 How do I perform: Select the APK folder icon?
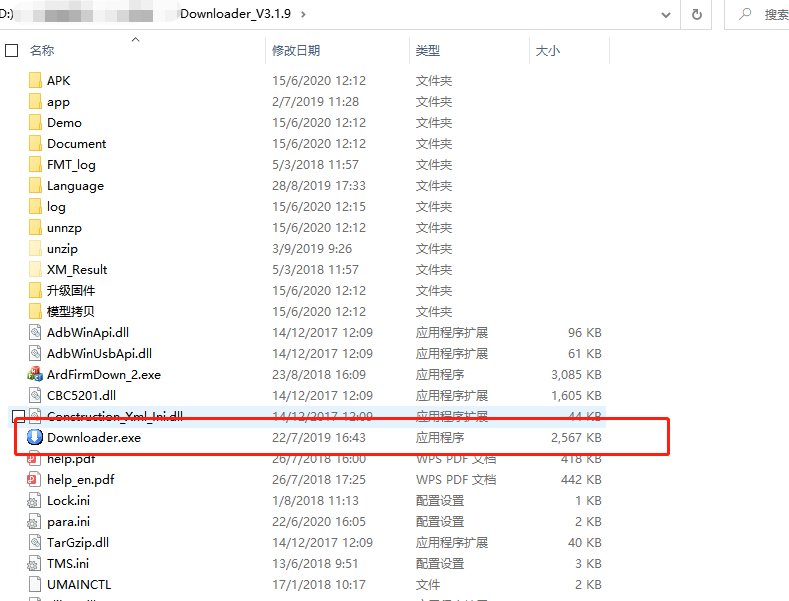tap(35, 80)
